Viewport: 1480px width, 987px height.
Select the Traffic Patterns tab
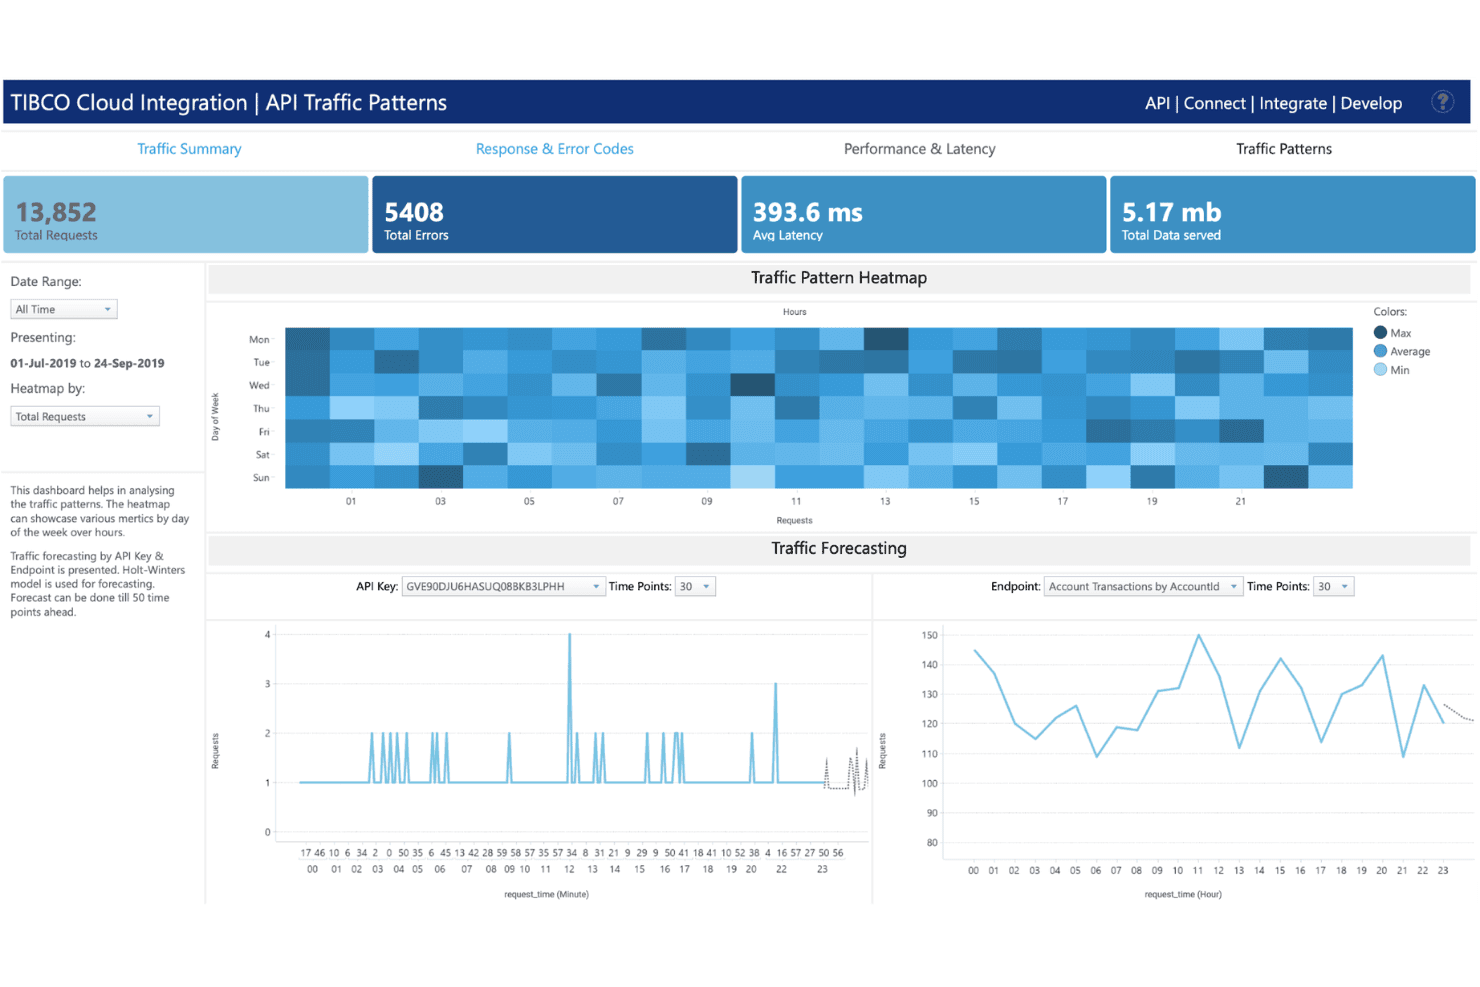[x=1284, y=149]
